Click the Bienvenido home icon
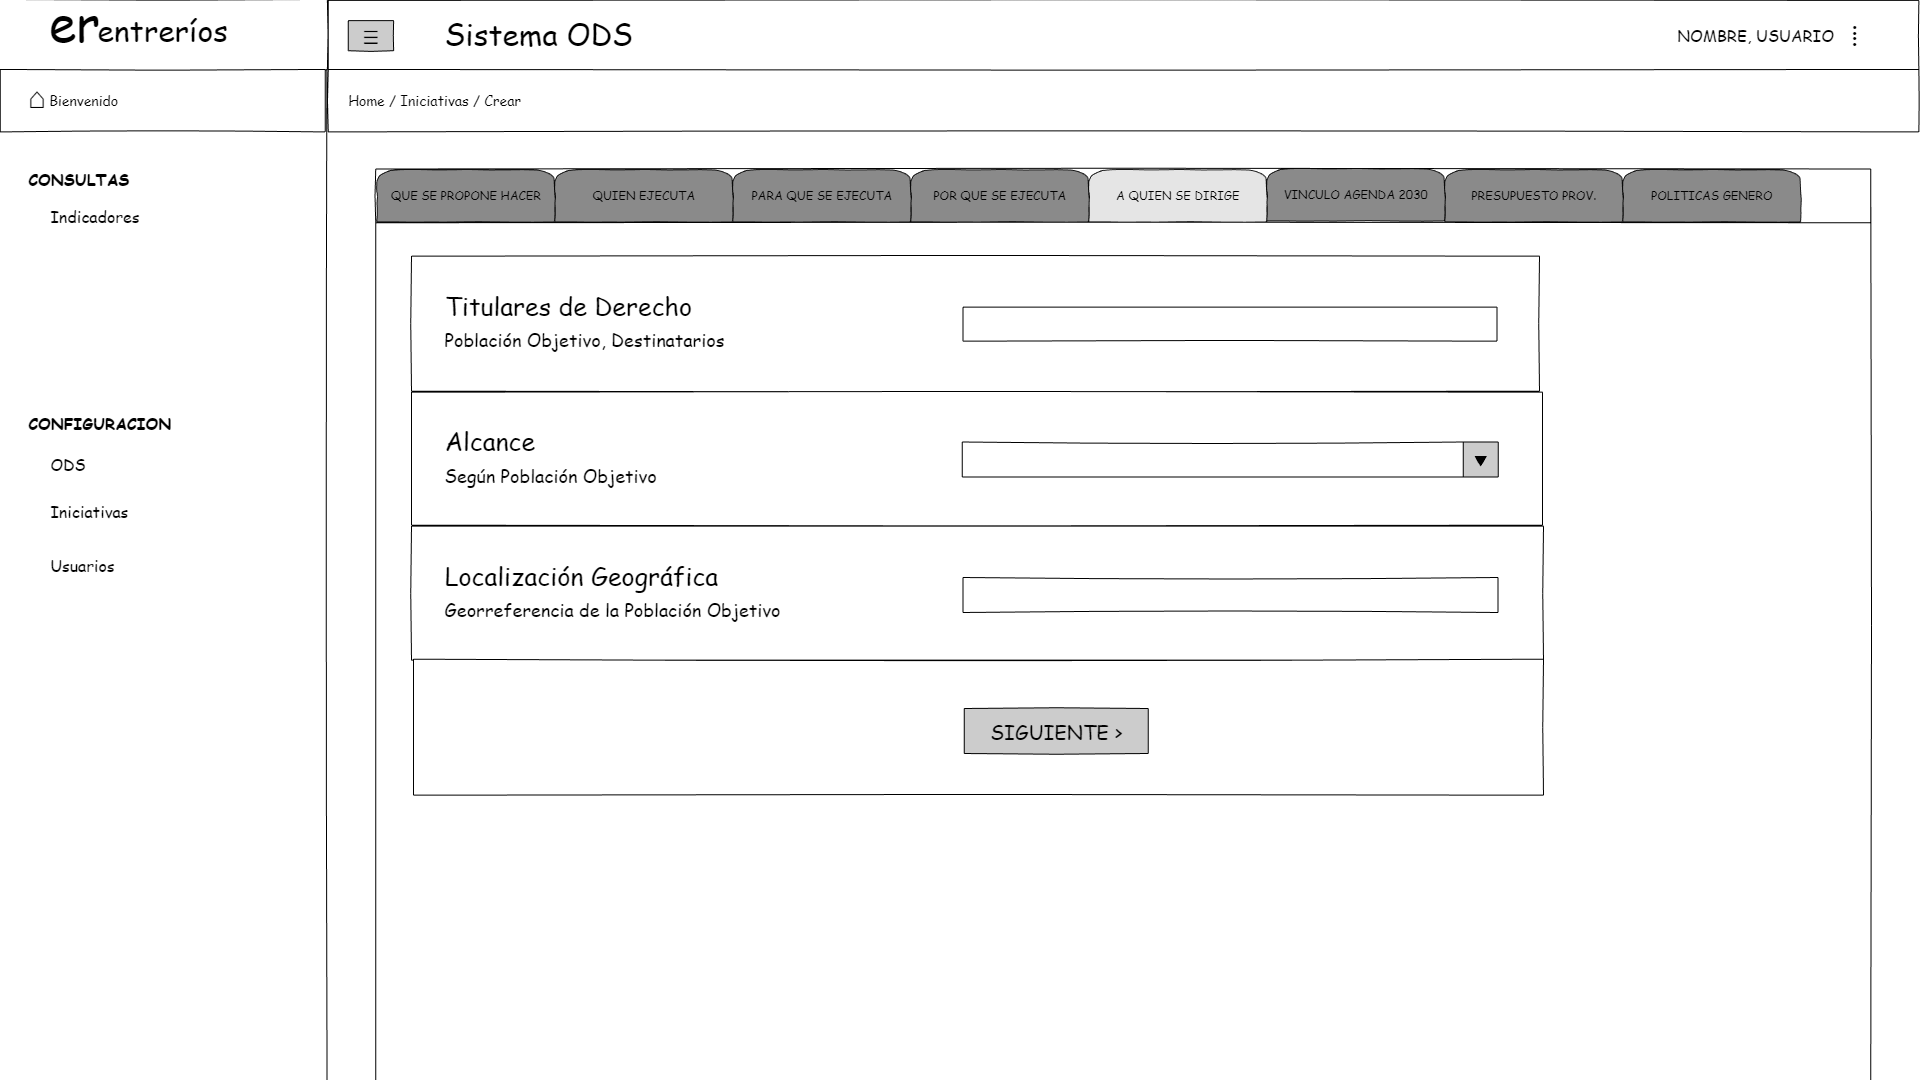 point(37,100)
